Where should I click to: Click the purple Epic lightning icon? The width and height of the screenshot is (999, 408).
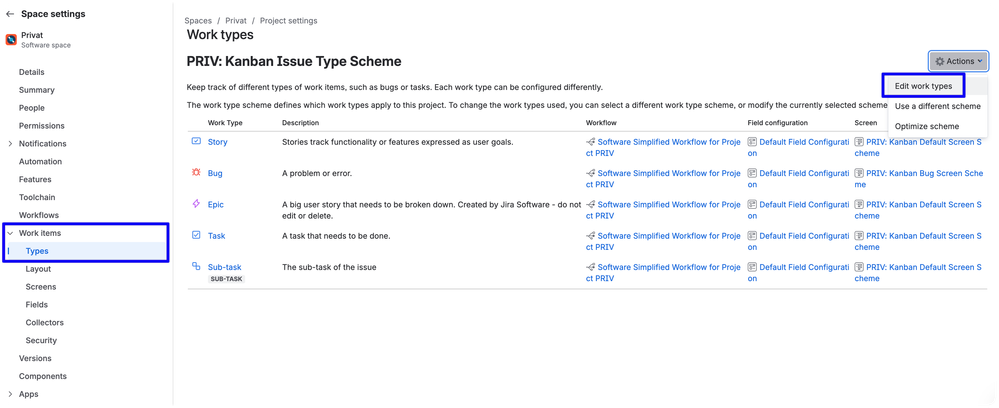(x=196, y=204)
